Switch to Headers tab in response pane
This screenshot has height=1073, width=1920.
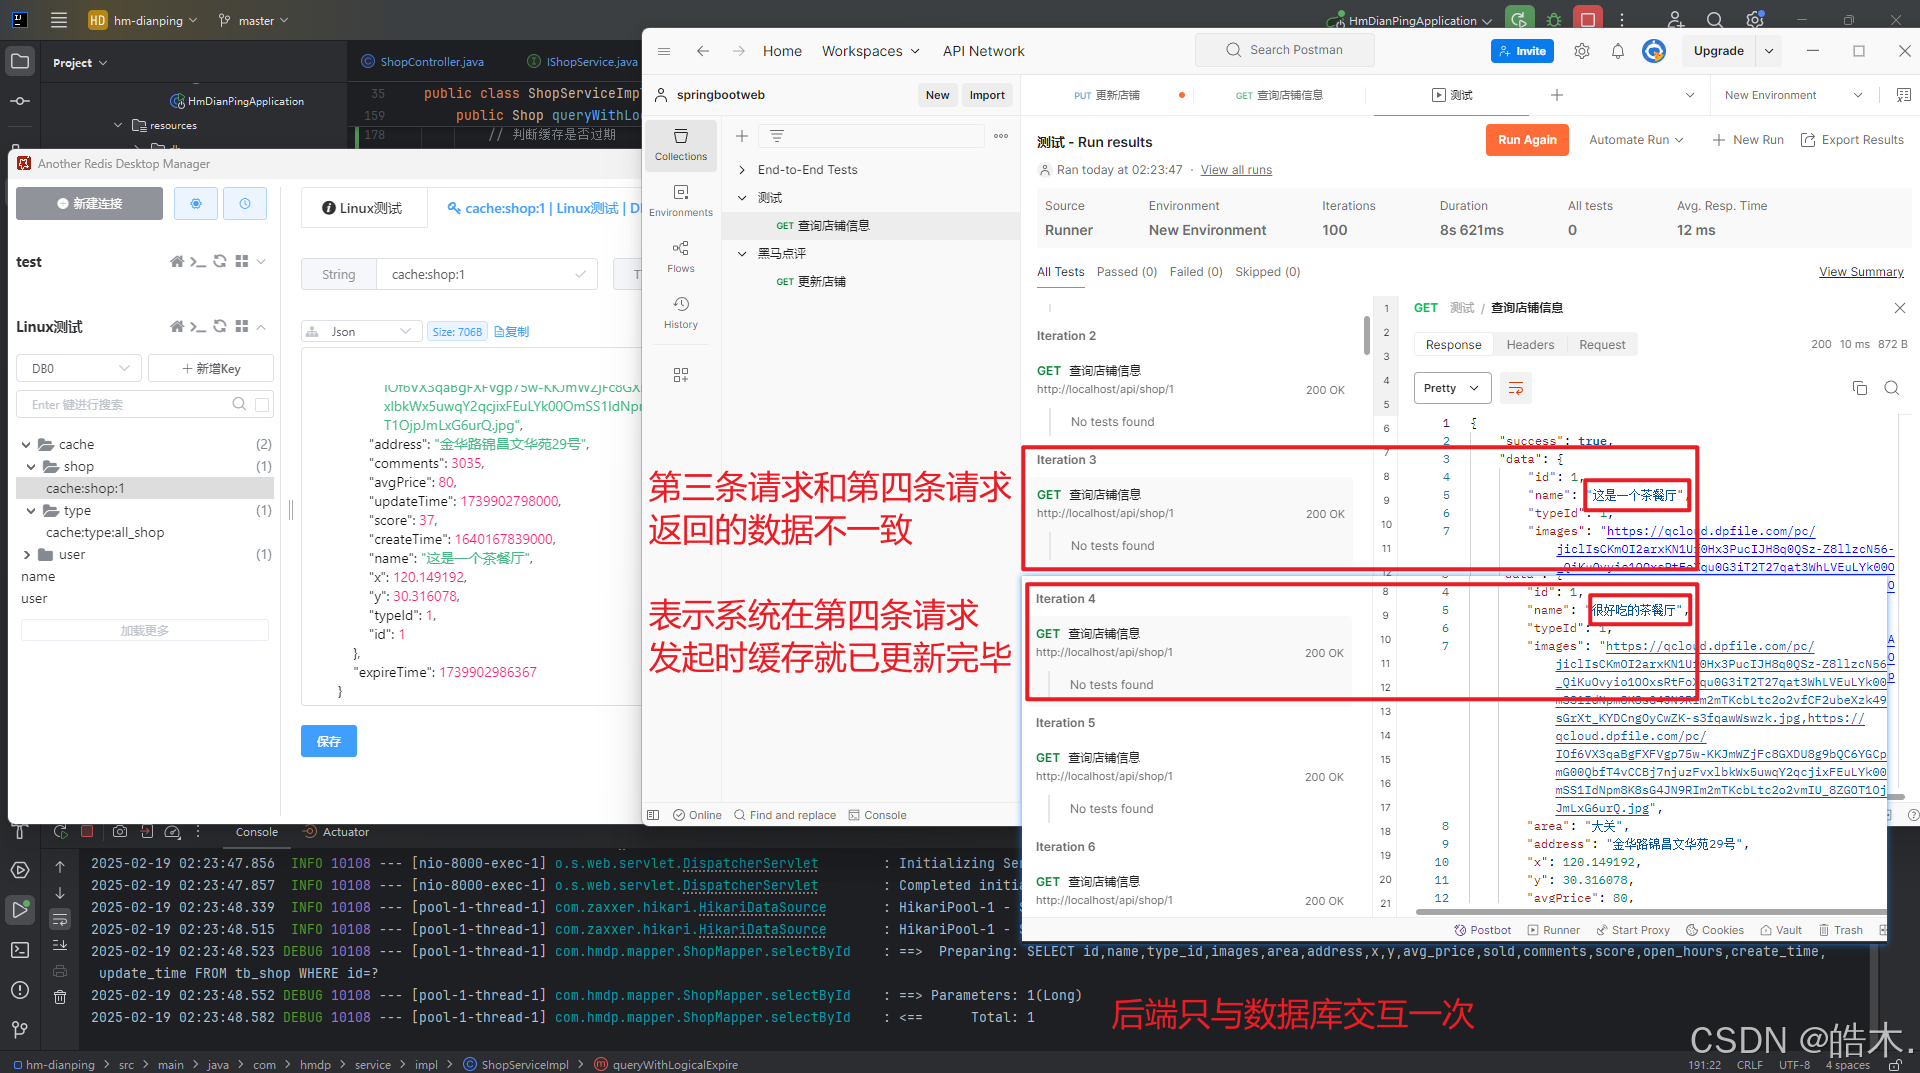click(x=1530, y=345)
